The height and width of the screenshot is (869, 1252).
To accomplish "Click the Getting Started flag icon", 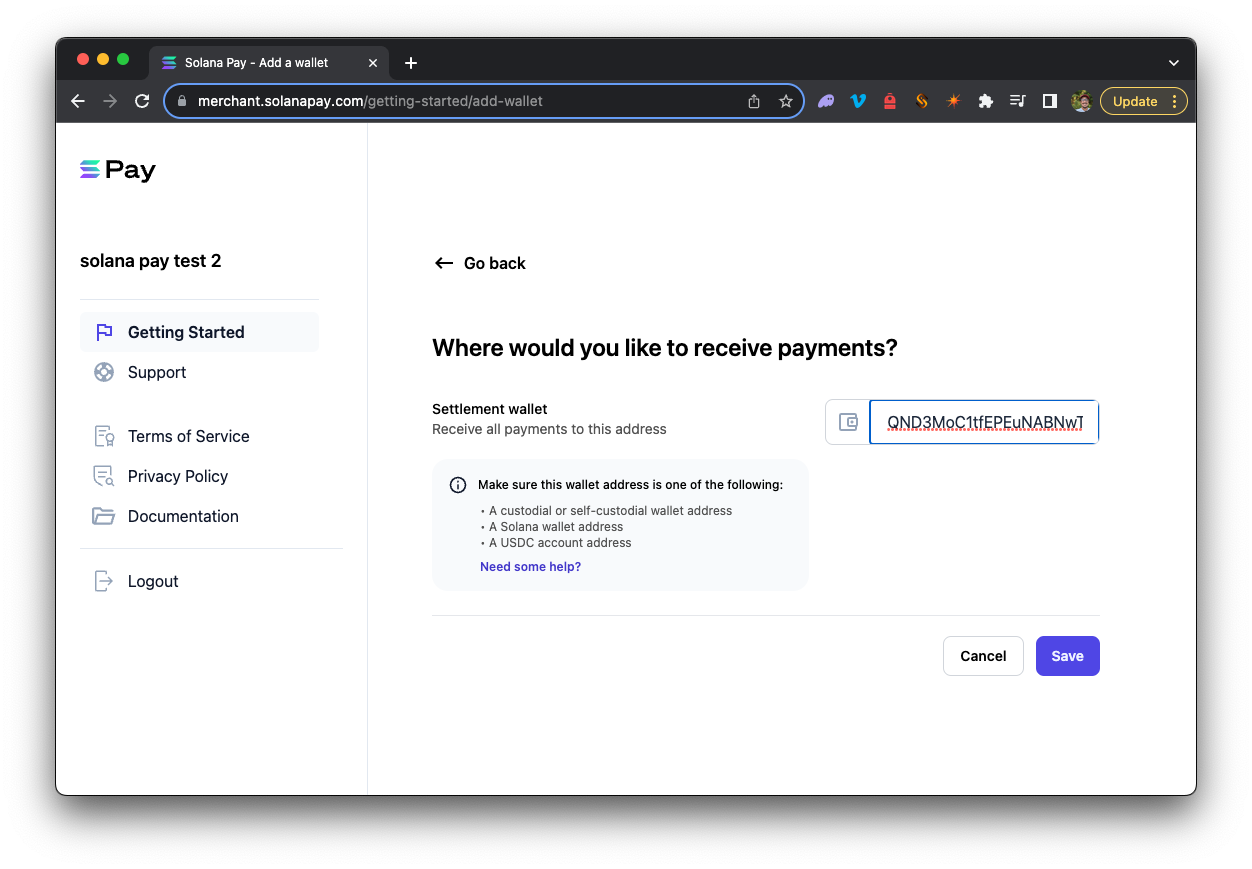I will click(104, 332).
